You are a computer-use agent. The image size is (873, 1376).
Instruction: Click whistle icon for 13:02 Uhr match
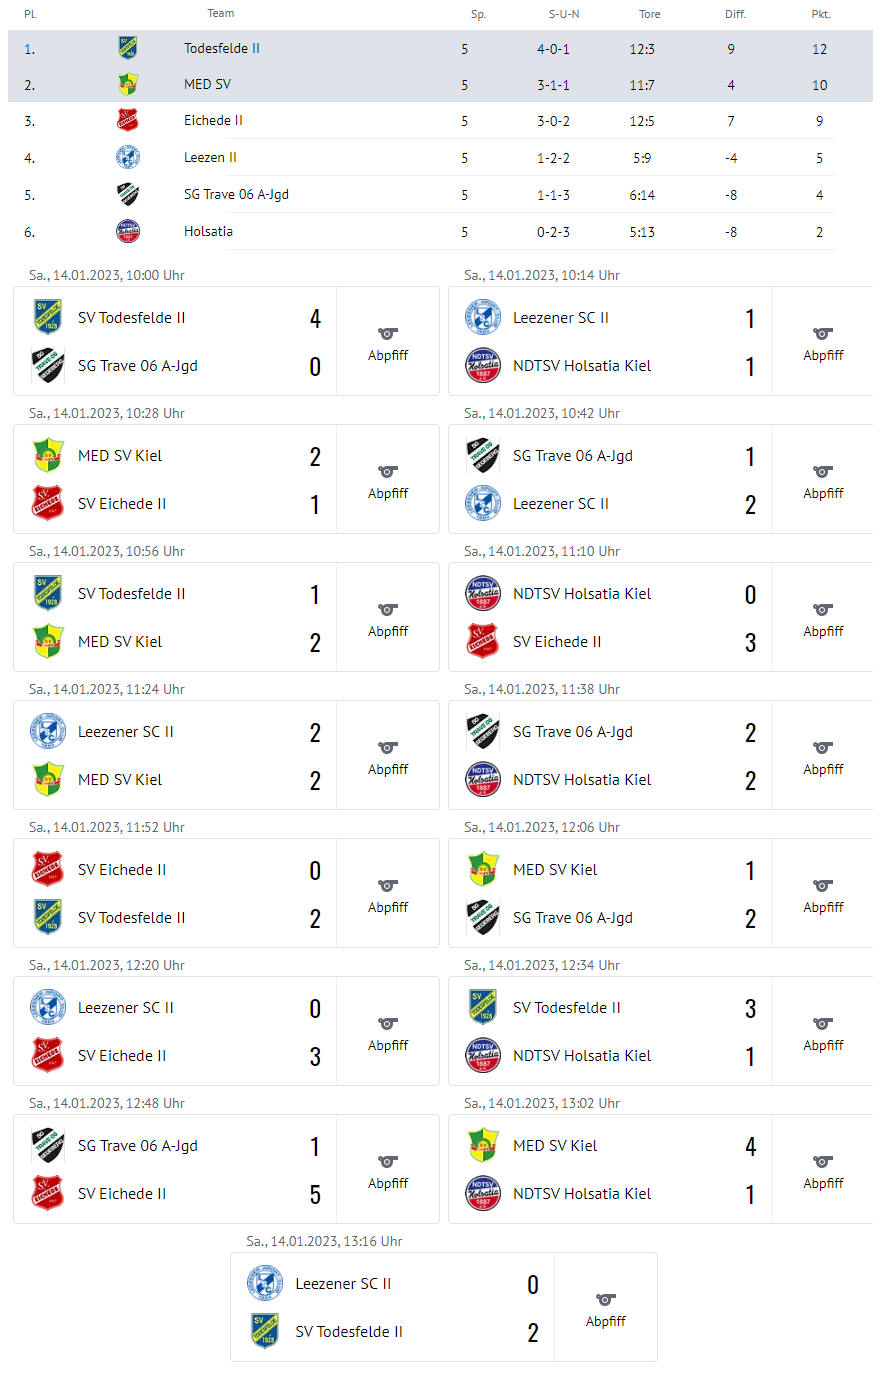(x=823, y=1161)
